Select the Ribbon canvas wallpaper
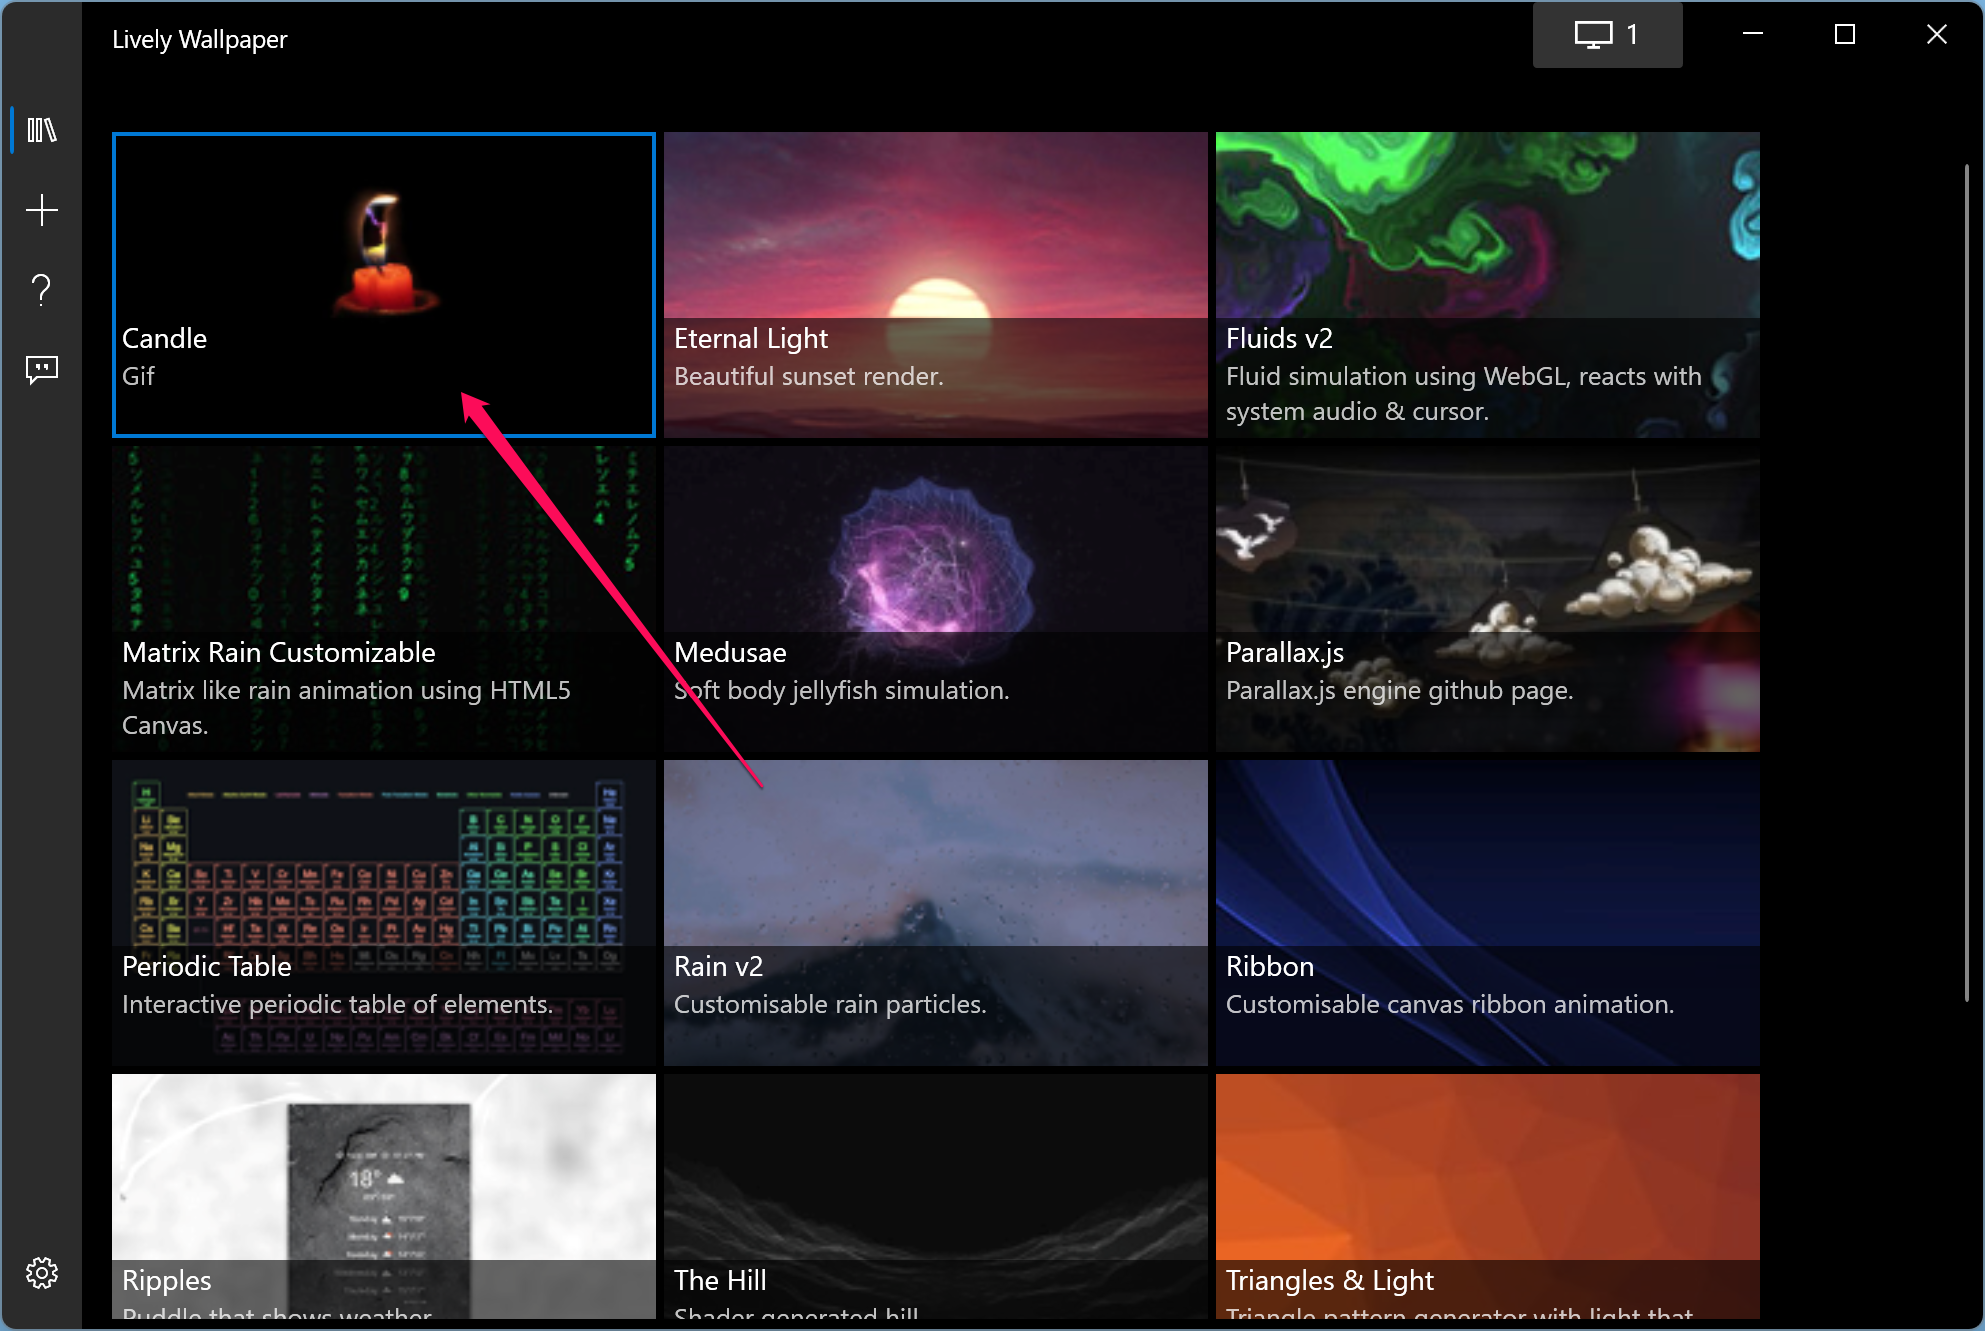 tap(1488, 913)
